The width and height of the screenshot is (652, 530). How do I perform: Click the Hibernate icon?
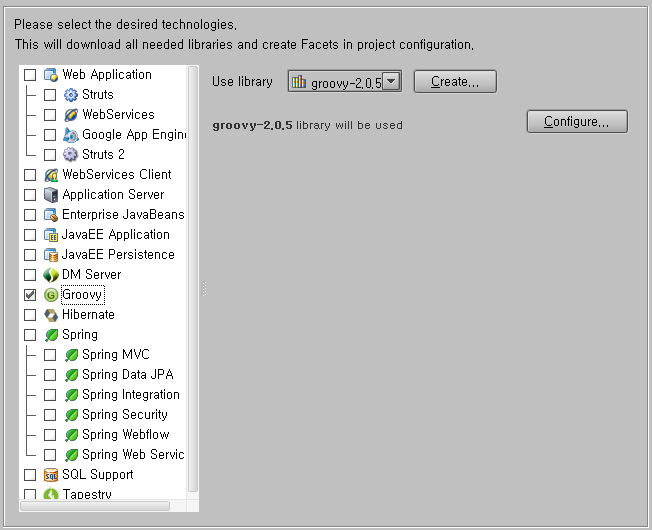pos(51,315)
